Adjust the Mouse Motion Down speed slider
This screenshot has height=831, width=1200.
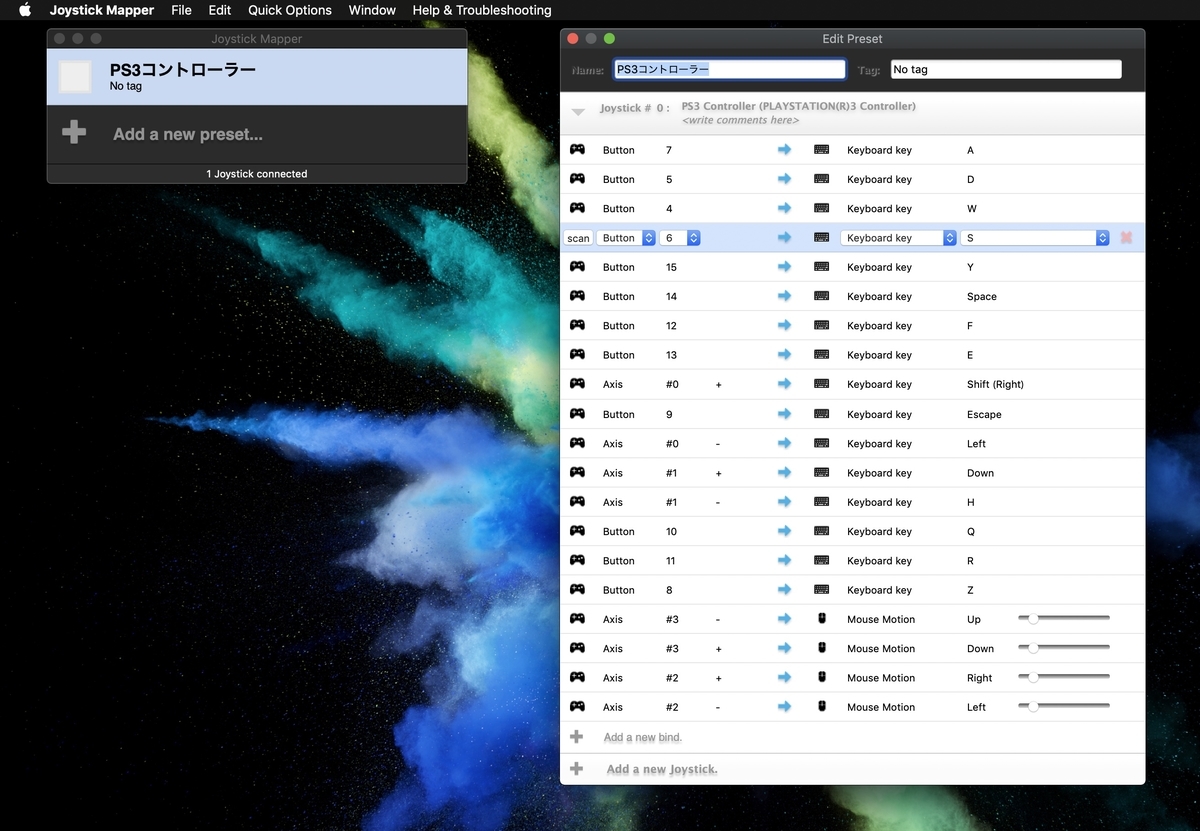click(x=1064, y=648)
